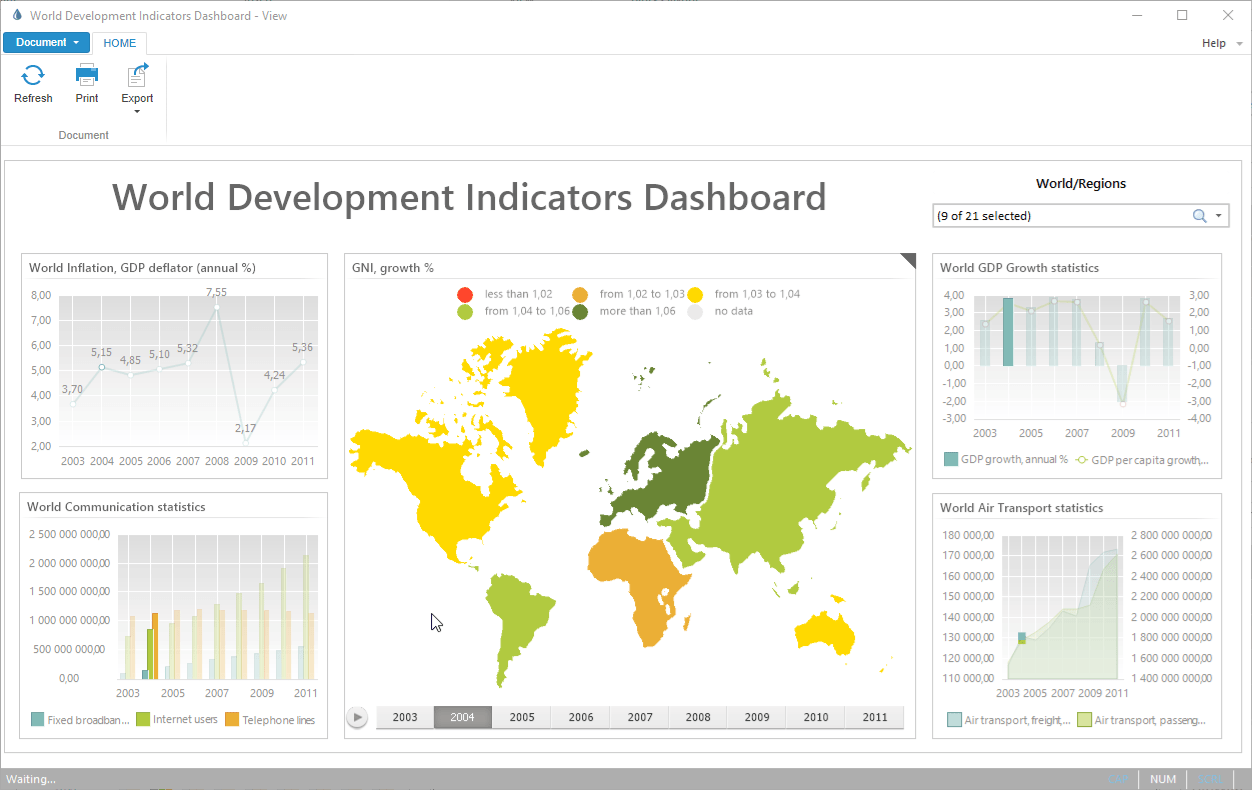
Task: Toggle GDP growth, annual % legend series
Action: click(1006, 460)
